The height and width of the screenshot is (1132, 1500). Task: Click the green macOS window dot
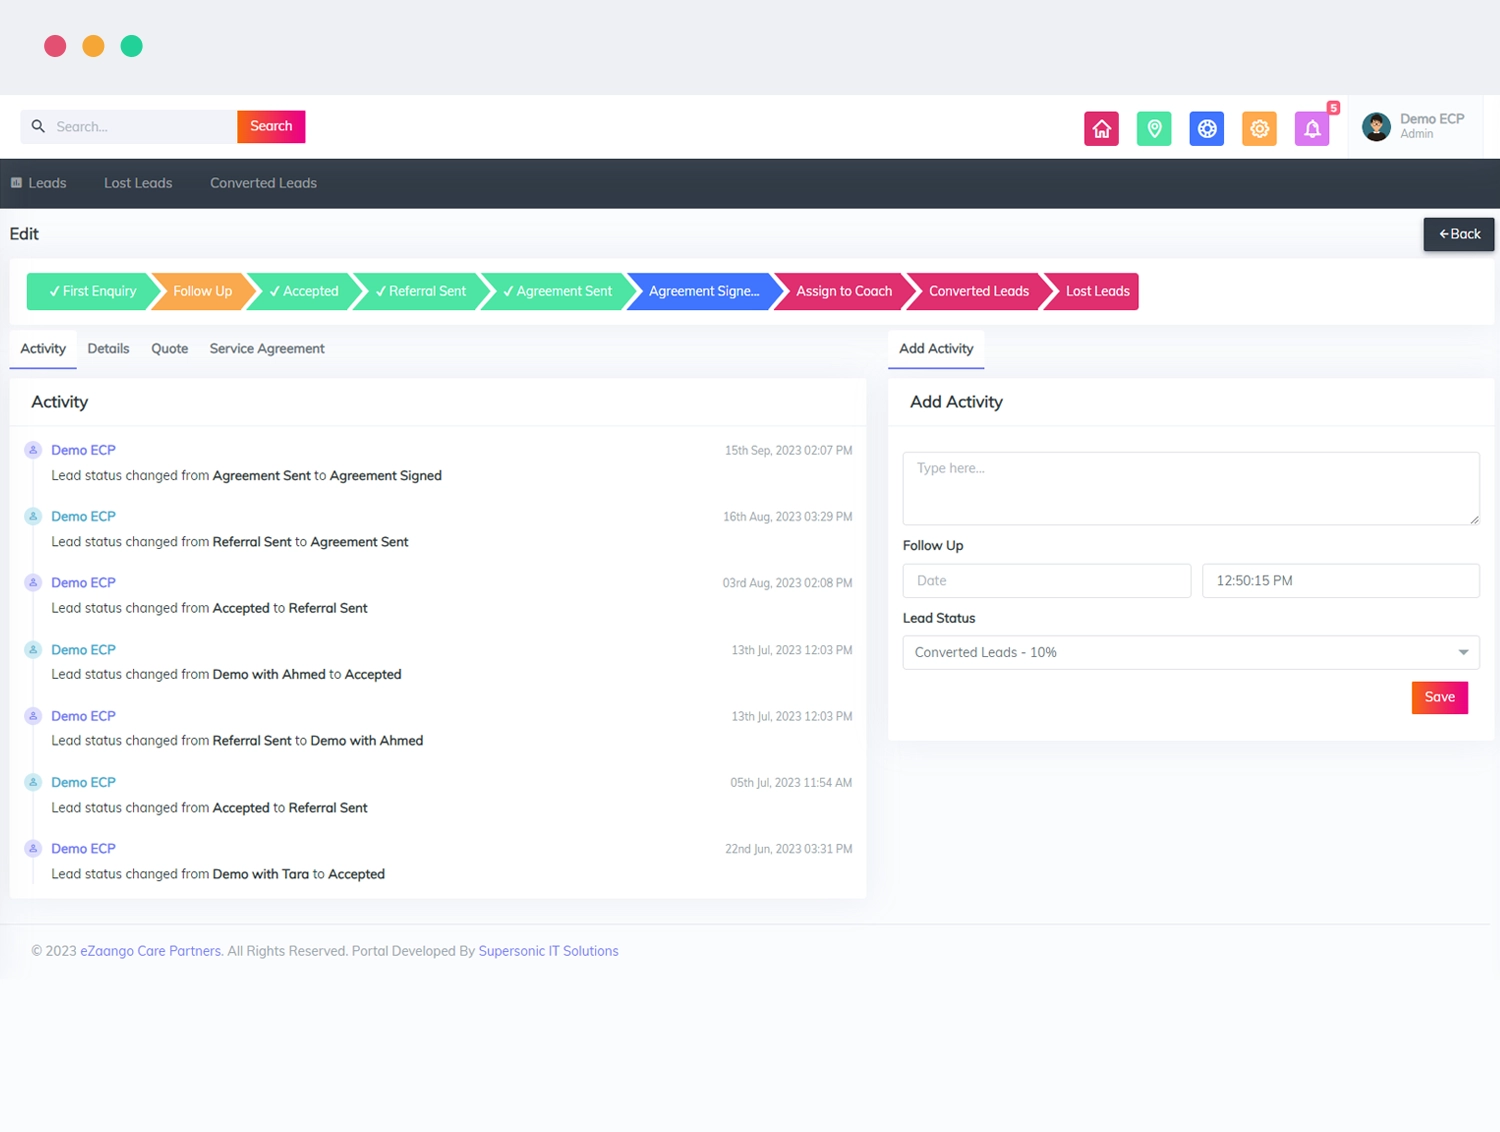[131, 46]
